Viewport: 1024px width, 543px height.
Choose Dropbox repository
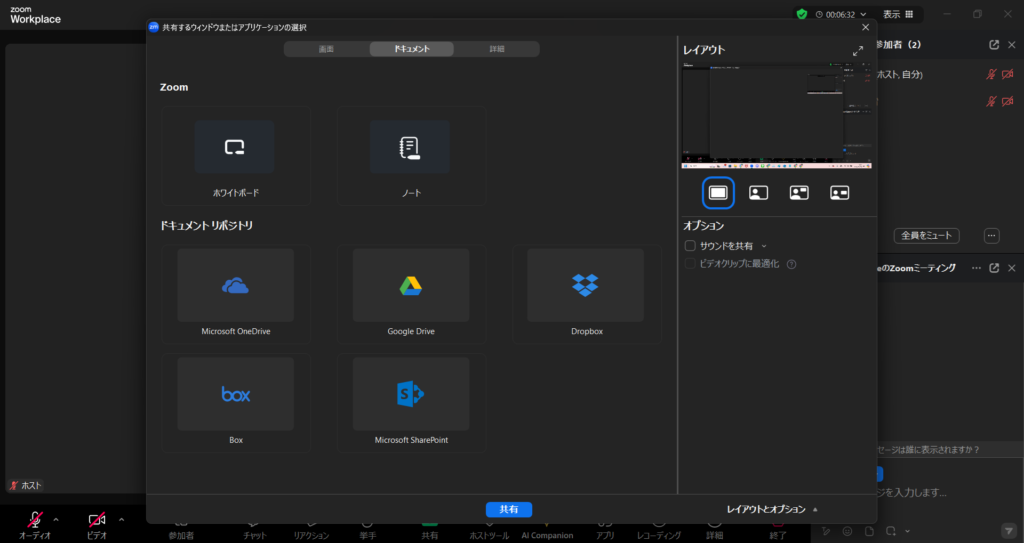[x=586, y=293]
